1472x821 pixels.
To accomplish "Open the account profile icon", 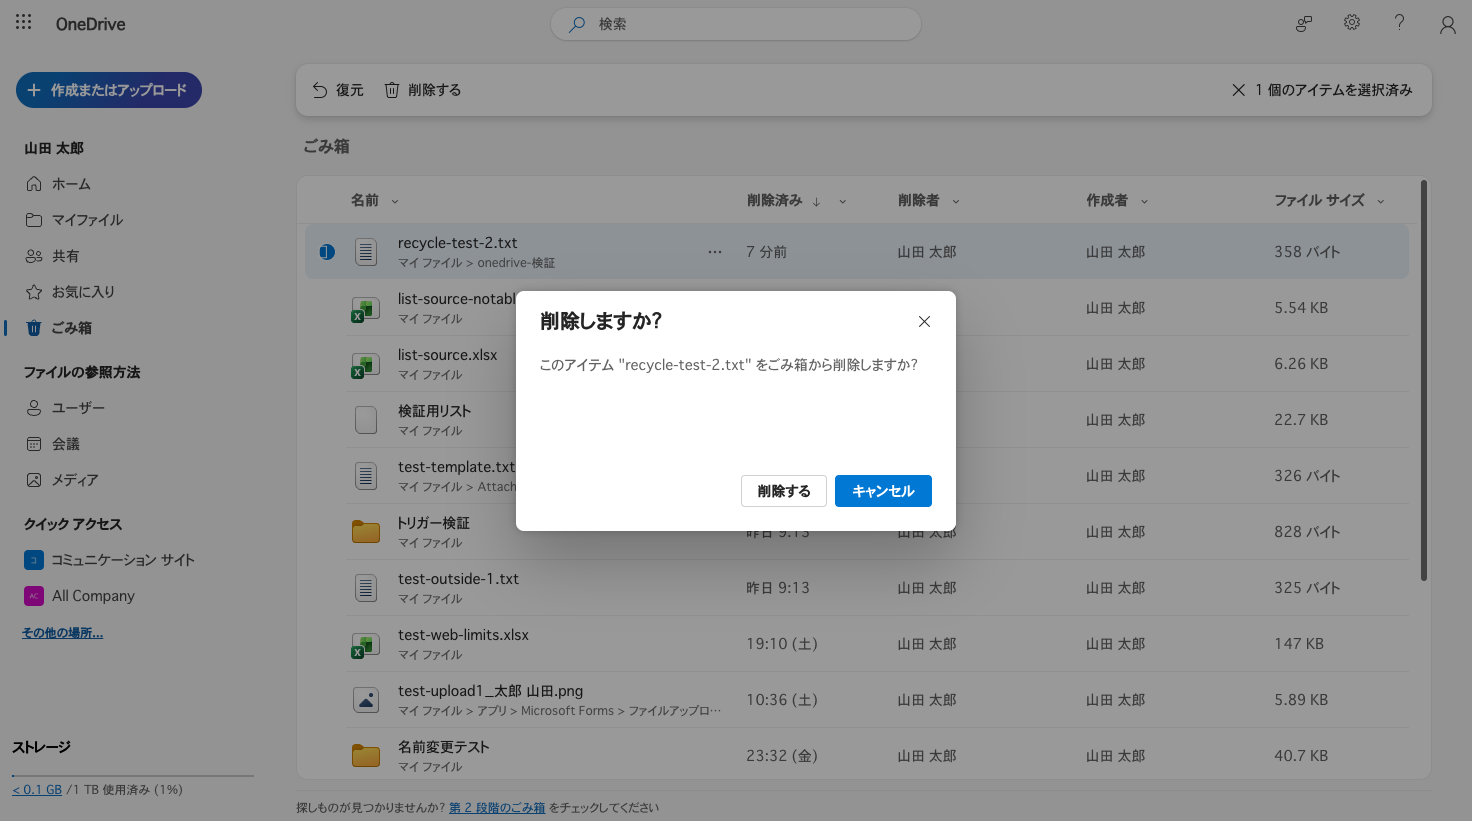I will click(1447, 25).
